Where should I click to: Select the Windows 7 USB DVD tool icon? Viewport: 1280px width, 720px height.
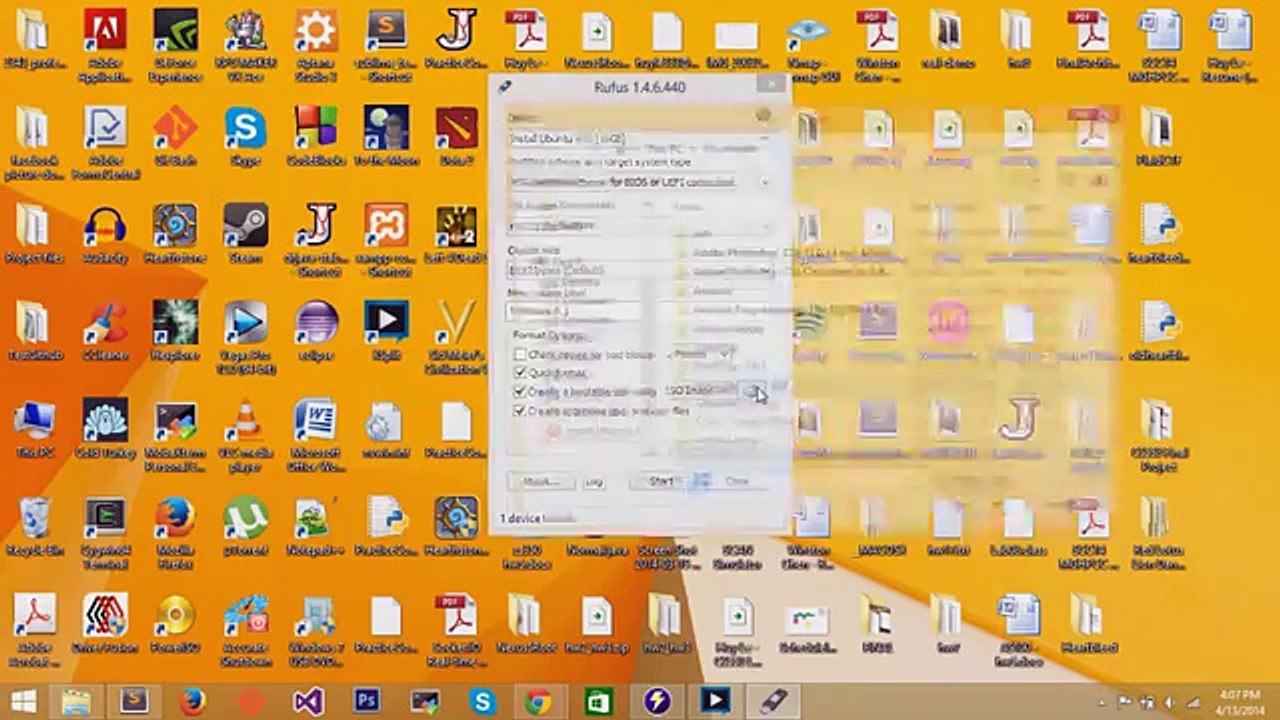(316, 630)
